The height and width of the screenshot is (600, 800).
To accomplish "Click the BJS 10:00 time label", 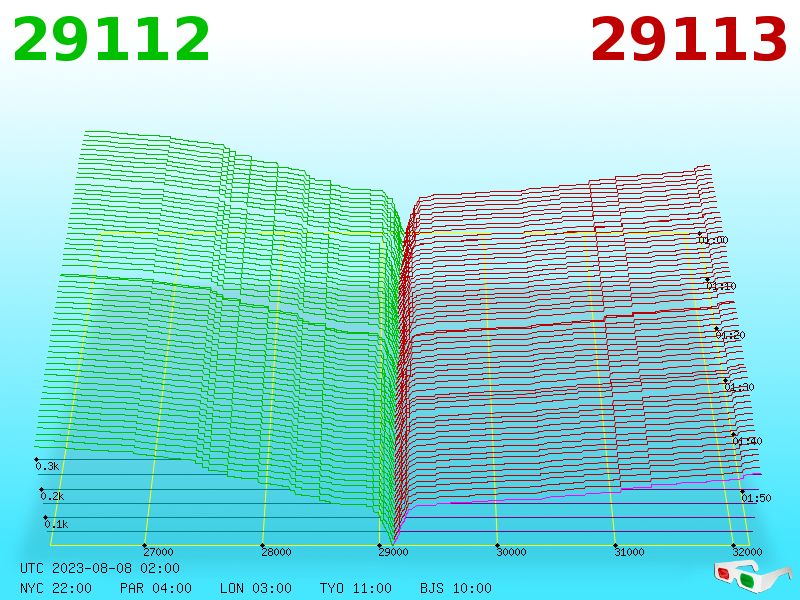I will 456,588.
